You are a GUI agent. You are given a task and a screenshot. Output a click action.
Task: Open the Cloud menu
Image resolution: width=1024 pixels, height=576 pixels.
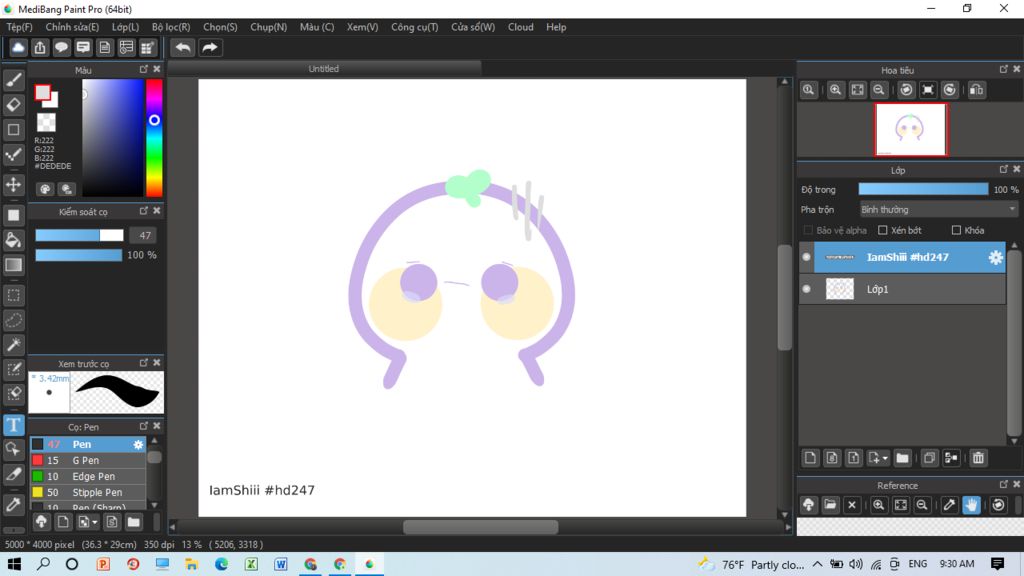(520, 27)
